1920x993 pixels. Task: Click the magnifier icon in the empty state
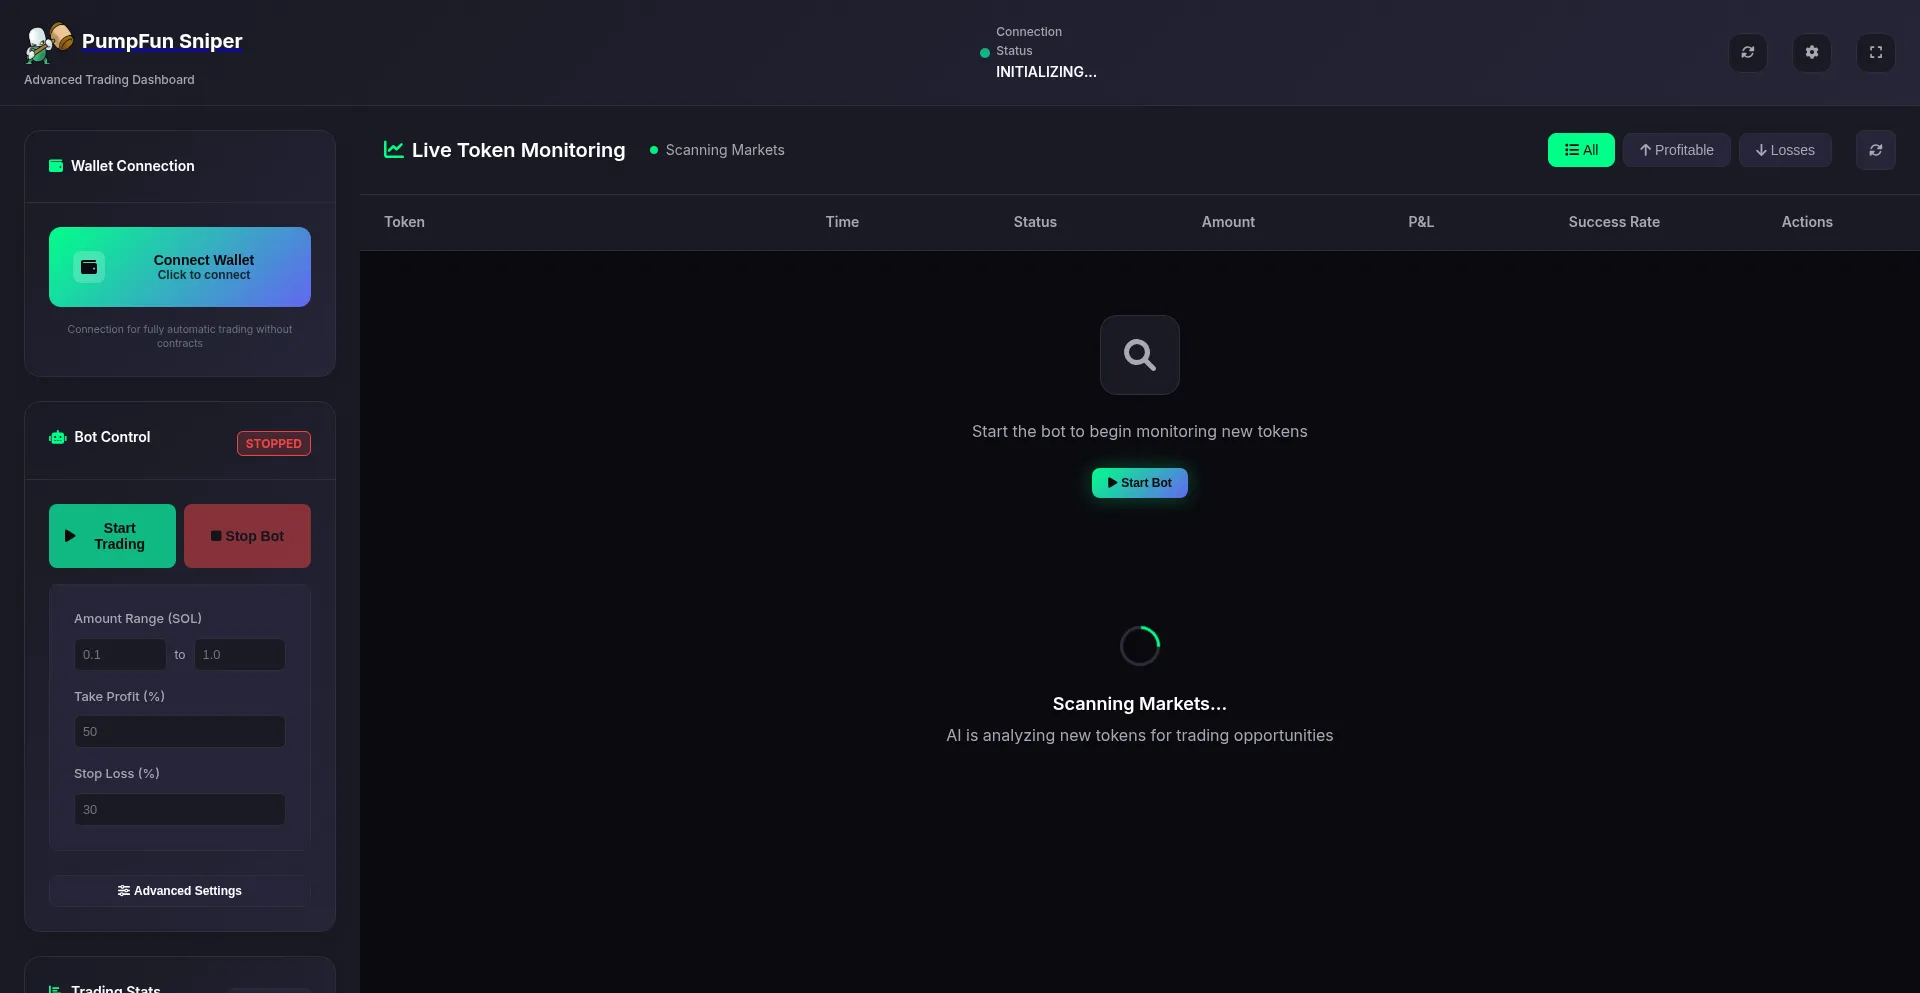[x=1139, y=355]
